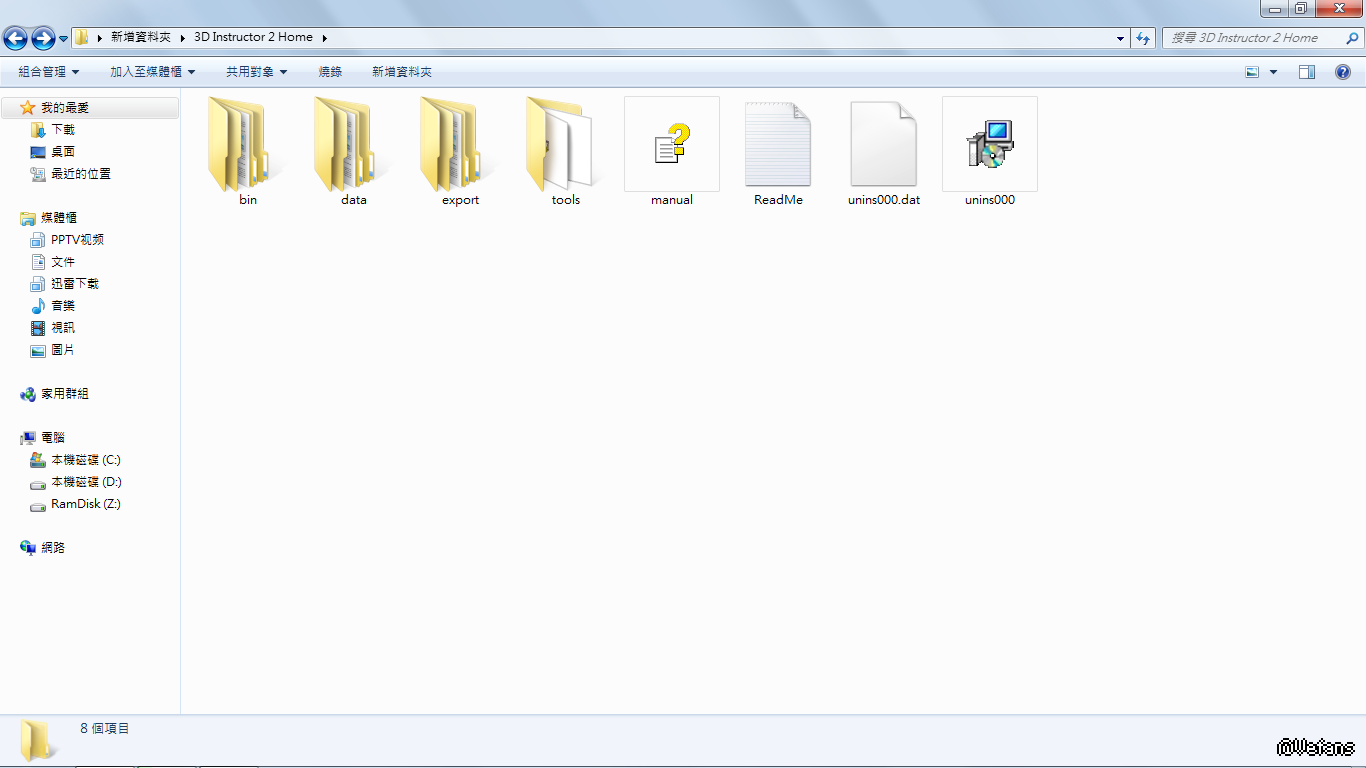Screen dimensions: 1366x768
Task: Click the 新增資料夾 breadcrumb in address bar
Action: [x=141, y=38]
